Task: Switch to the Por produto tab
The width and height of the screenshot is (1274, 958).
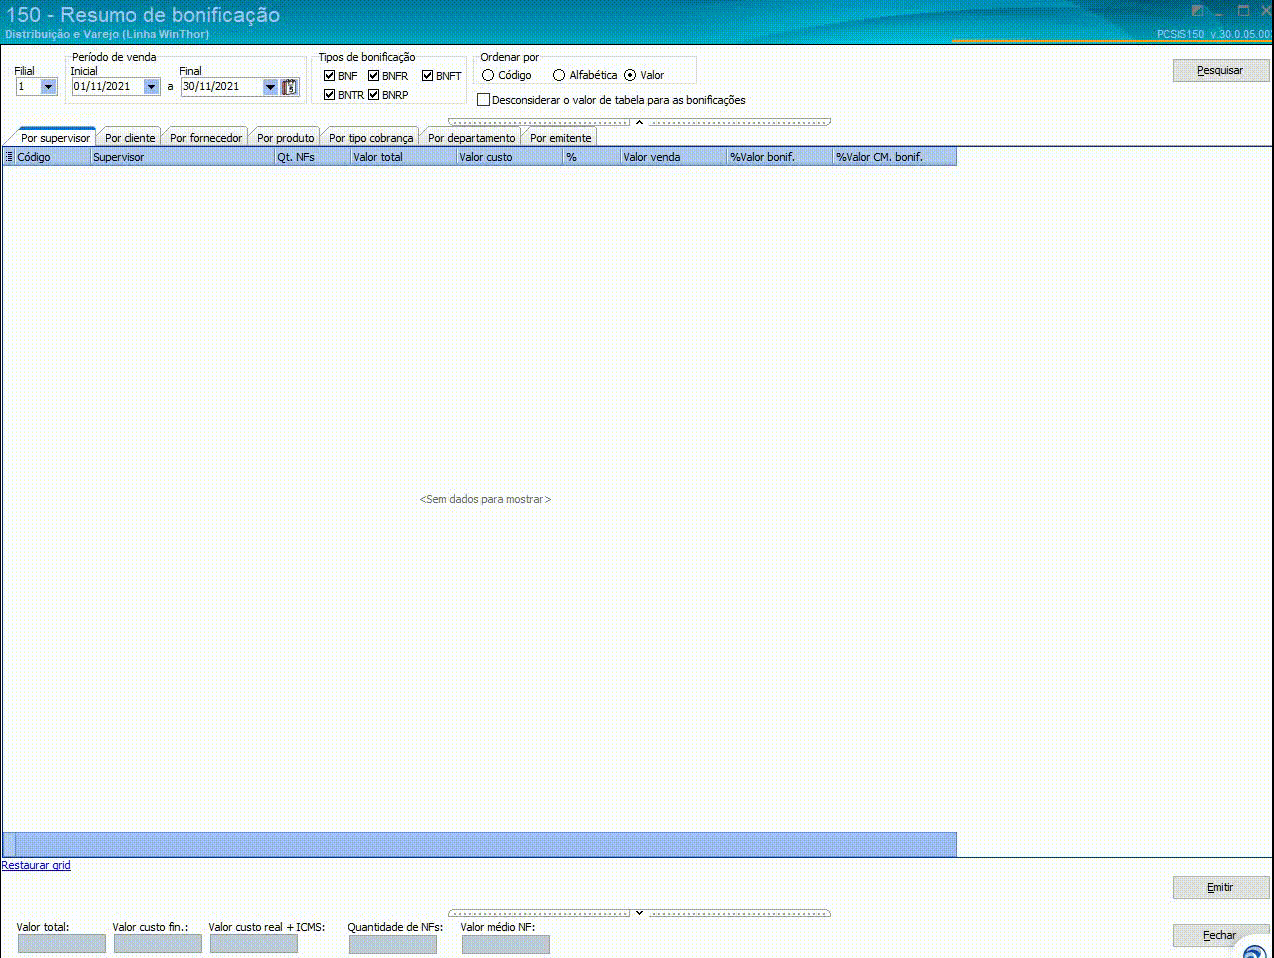Action: pos(285,138)
